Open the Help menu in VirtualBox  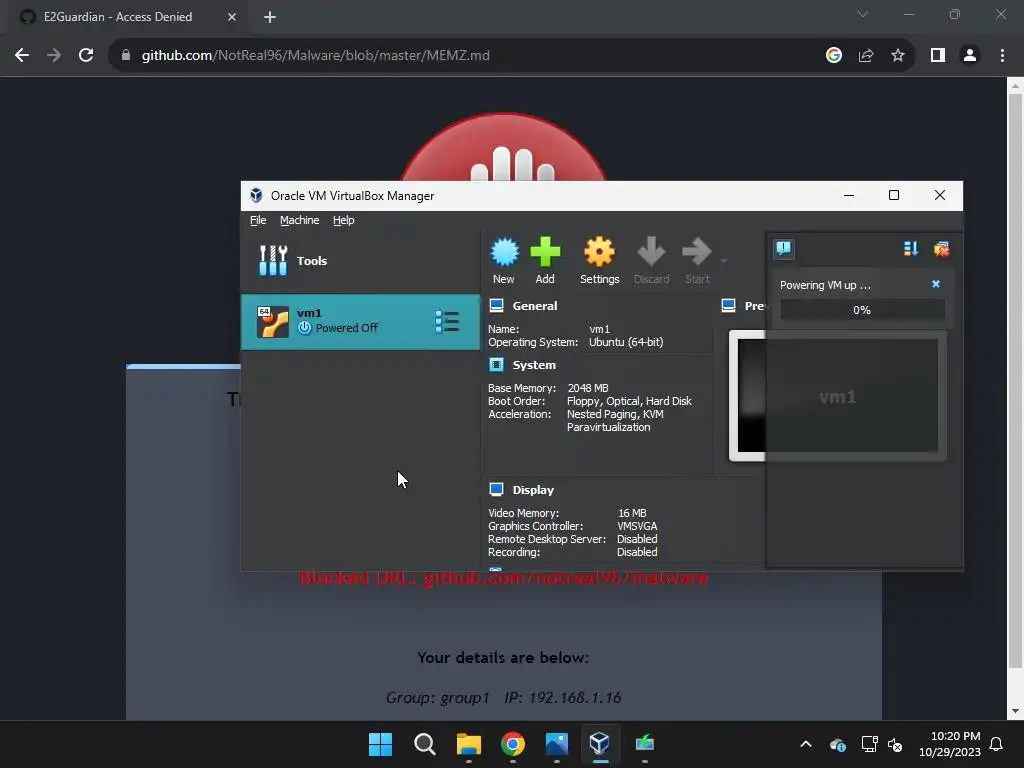tap(344, 220)
